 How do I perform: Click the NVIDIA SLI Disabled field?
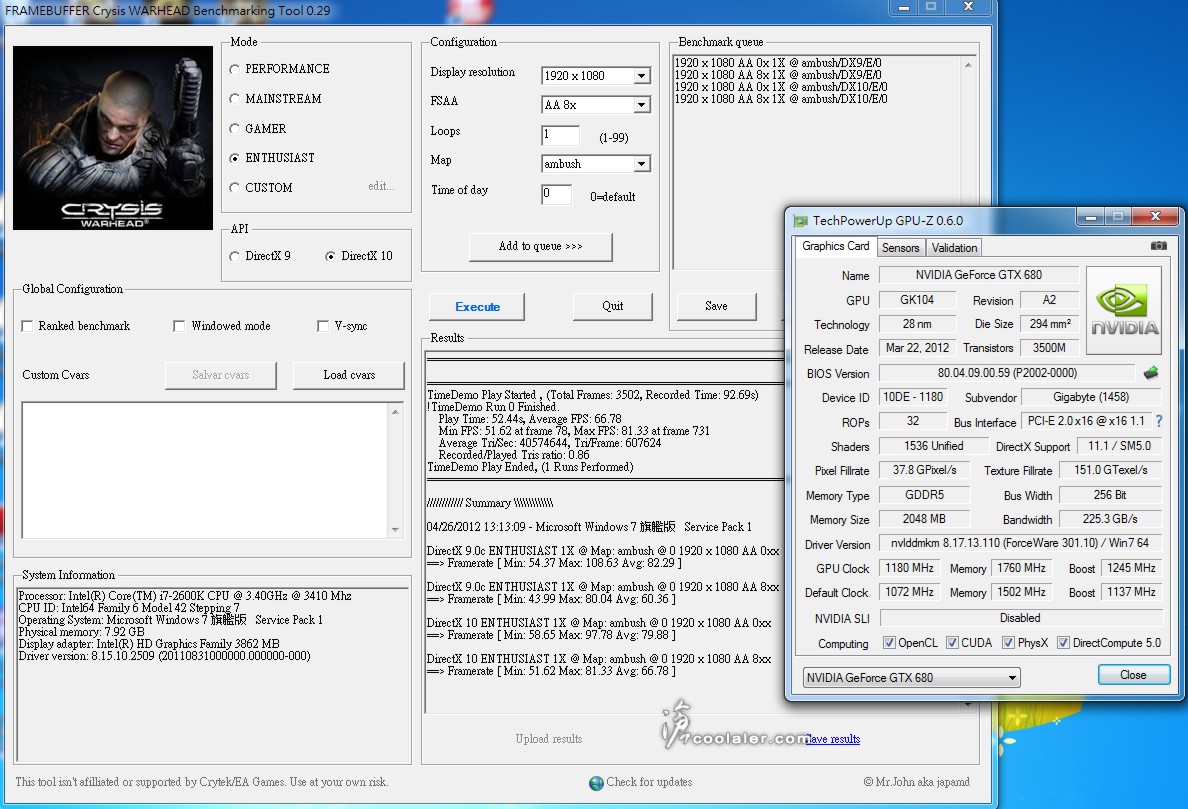pos(1020,618)
